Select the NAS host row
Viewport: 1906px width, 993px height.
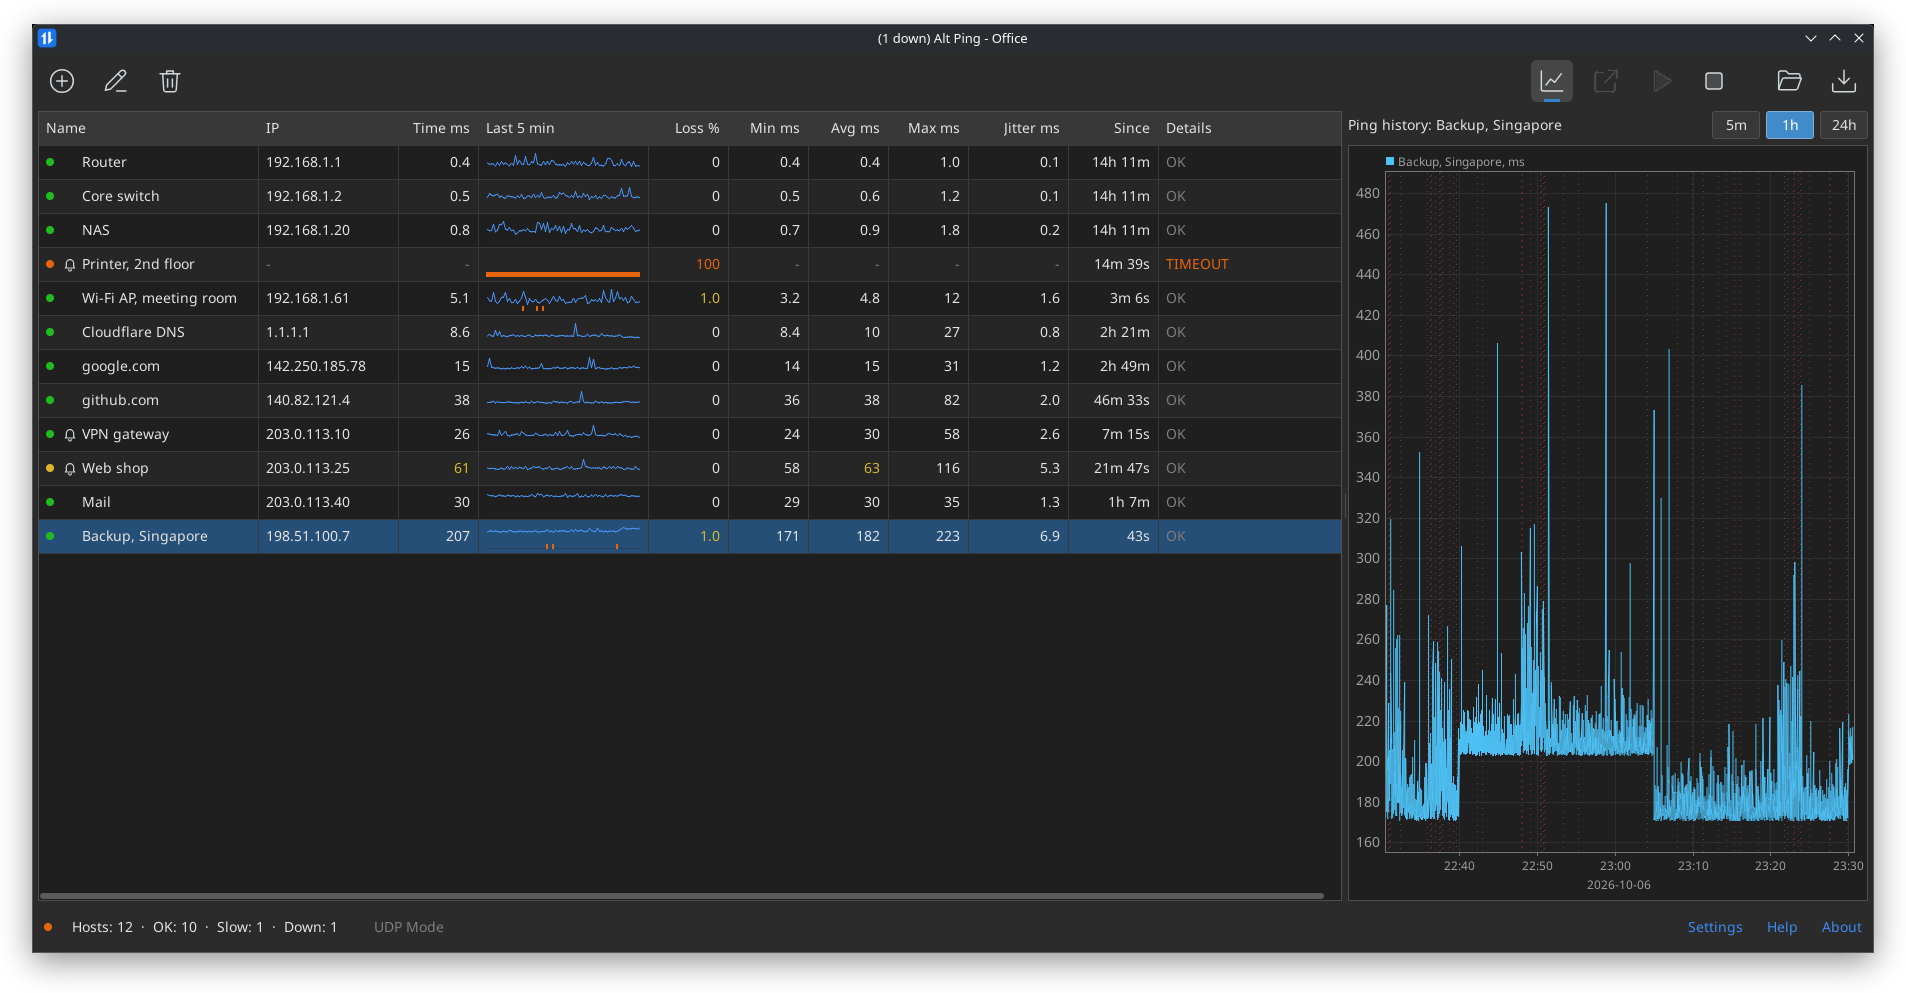pyautogui.click(x=690, y=230)
